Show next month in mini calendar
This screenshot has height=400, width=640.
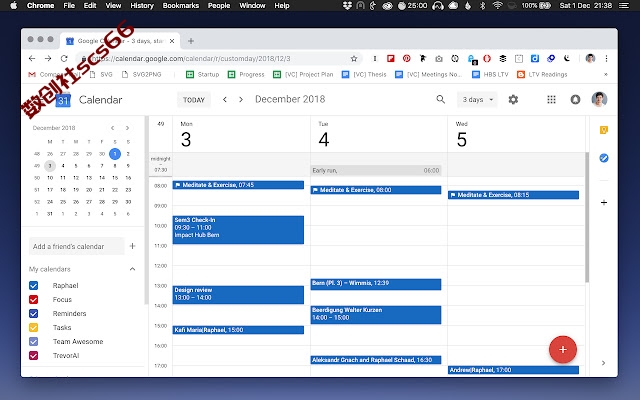(127, 128)
